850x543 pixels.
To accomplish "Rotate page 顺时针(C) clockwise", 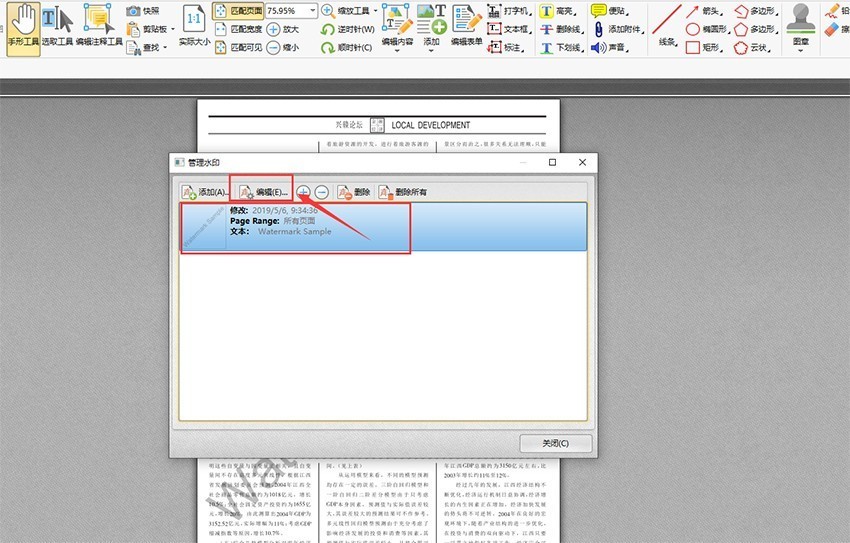I will tap(346, 48).
